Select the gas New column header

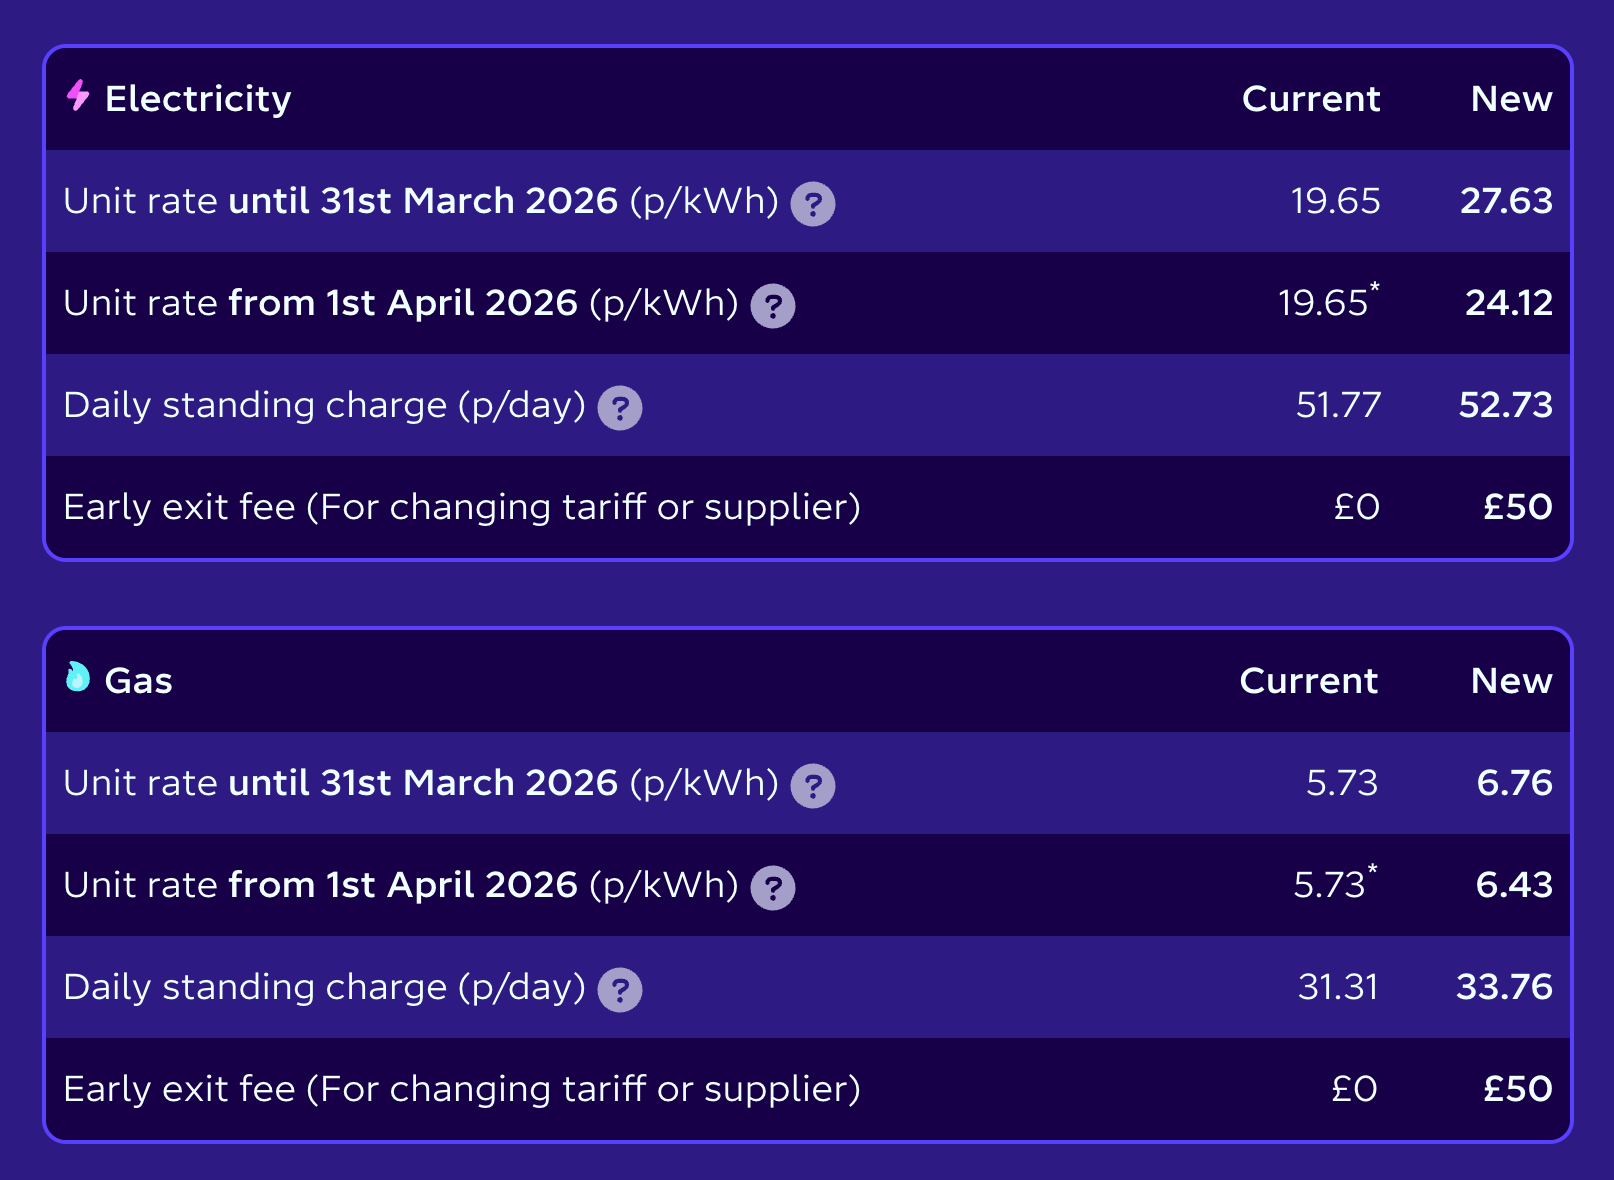1511,681
